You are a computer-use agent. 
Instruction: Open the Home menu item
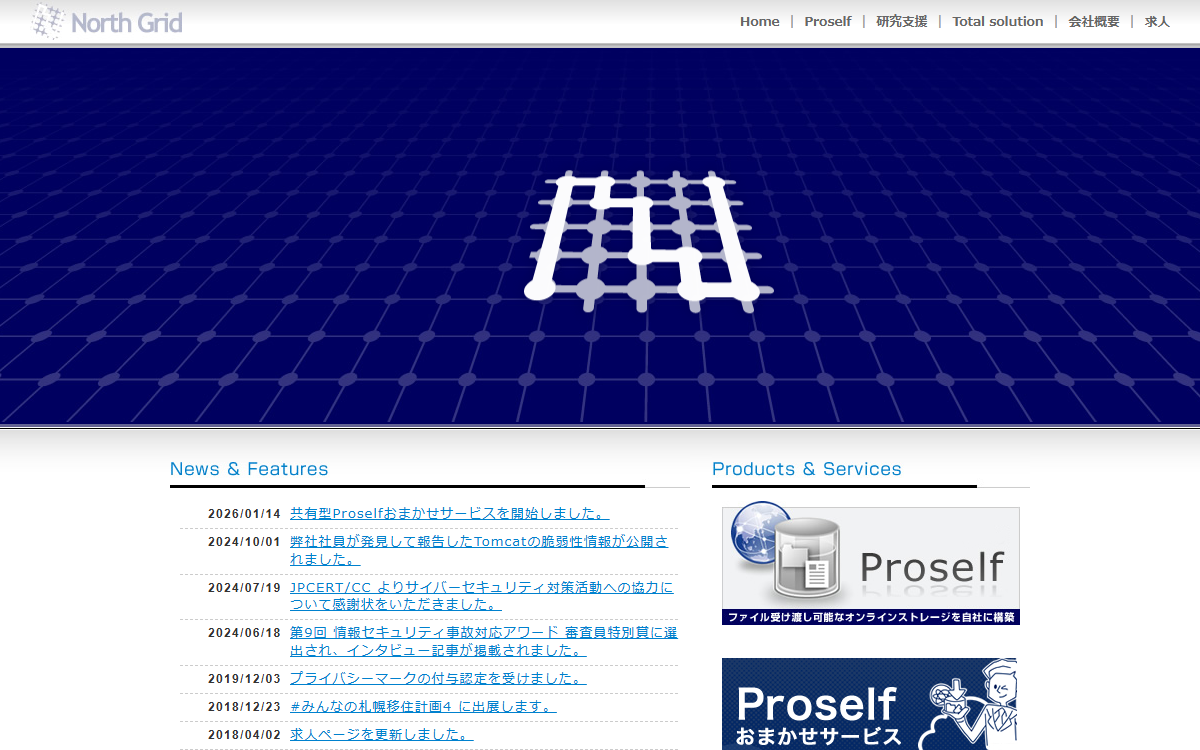pos(760,21)
